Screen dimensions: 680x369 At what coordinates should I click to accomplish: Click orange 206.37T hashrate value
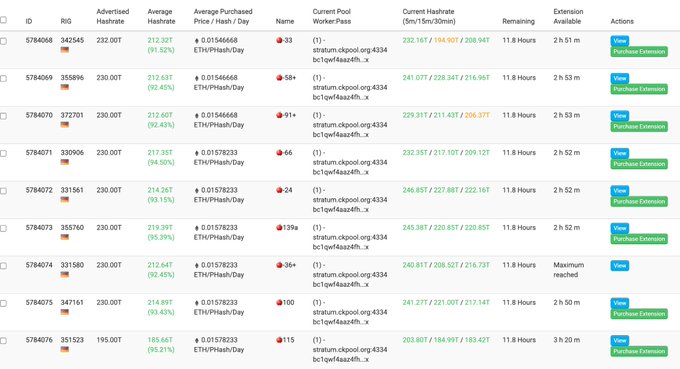(477, 115)
